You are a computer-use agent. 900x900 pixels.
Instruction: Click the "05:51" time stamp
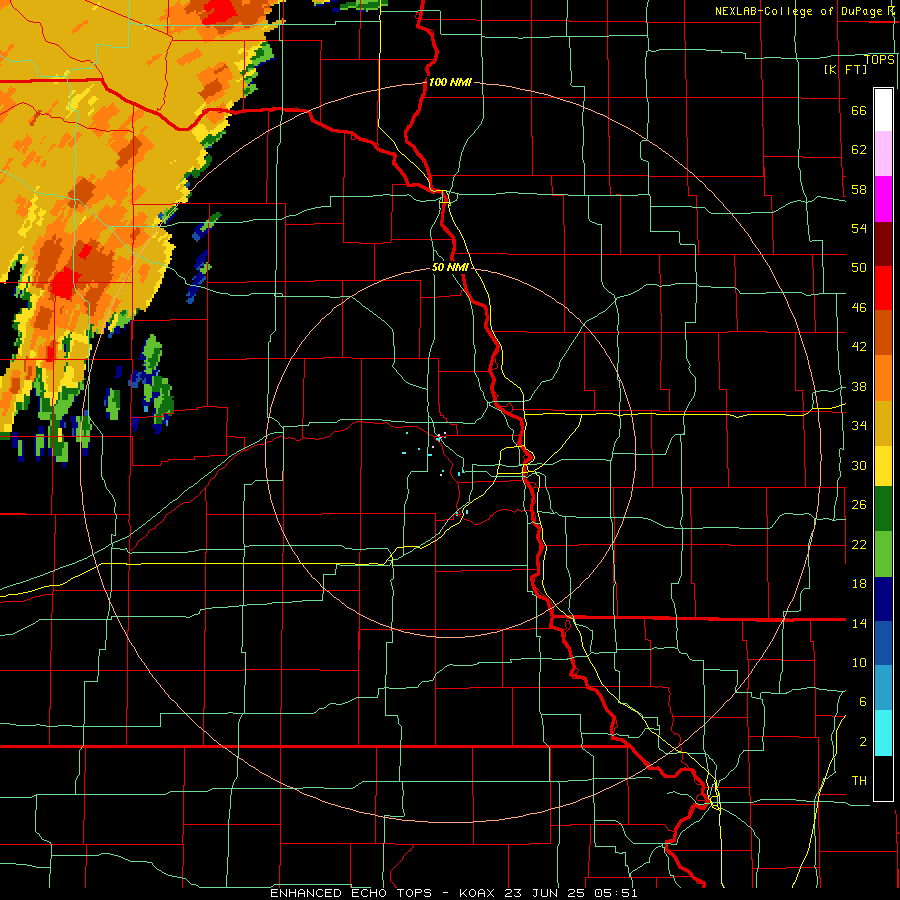coord(615,893)
